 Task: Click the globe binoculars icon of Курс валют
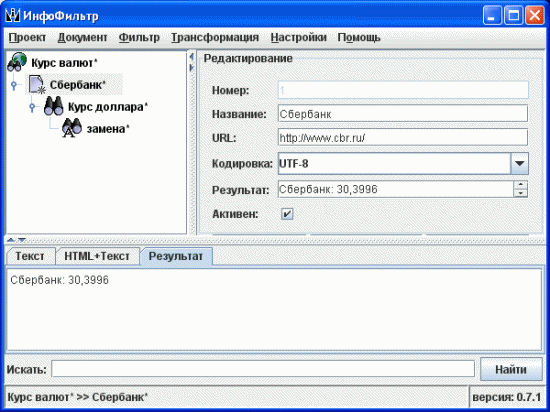click(x=17, y=62)
